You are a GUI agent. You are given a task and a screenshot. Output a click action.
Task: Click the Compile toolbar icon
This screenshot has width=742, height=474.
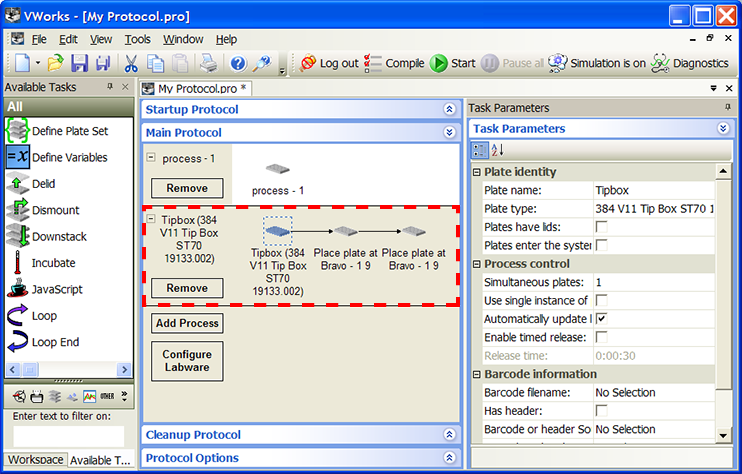[373, 63]
